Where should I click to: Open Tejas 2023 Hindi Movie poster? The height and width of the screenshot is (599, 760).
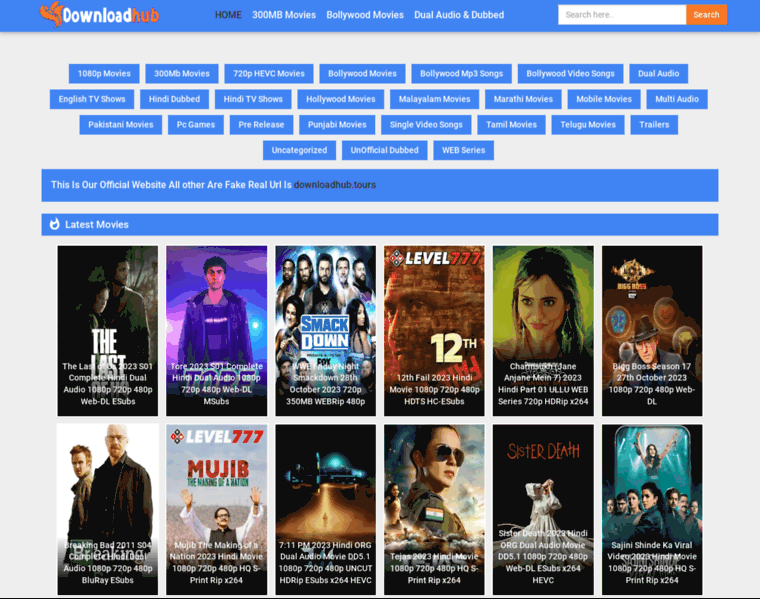(x=434, y=509)
